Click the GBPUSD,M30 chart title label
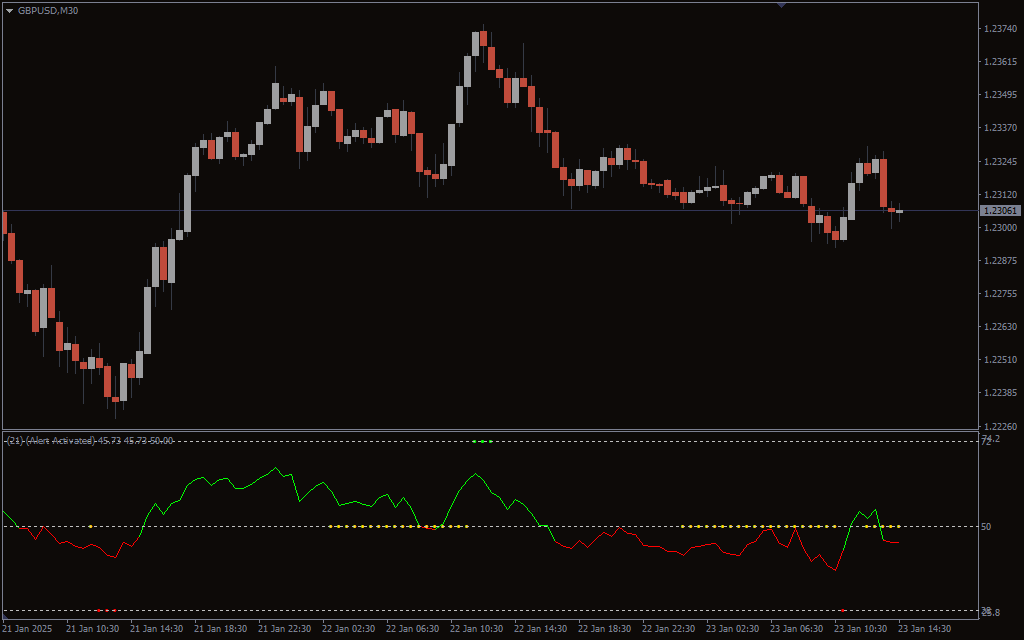 (48, 10)
